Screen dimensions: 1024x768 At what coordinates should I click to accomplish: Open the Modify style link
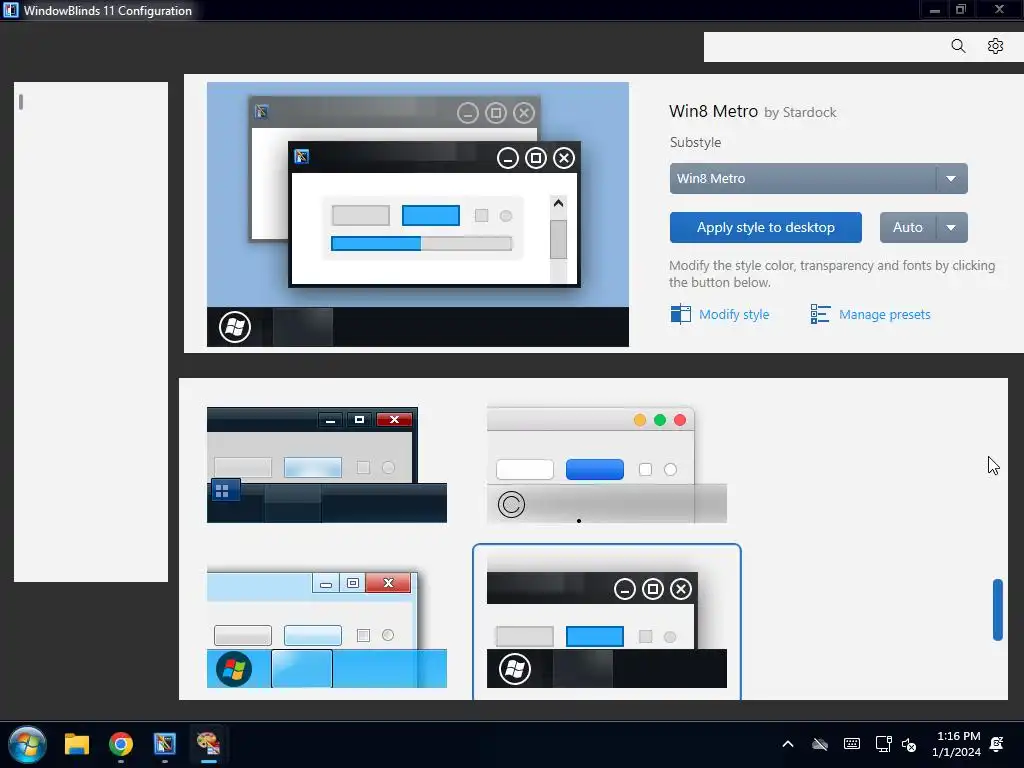pos(734,315)
